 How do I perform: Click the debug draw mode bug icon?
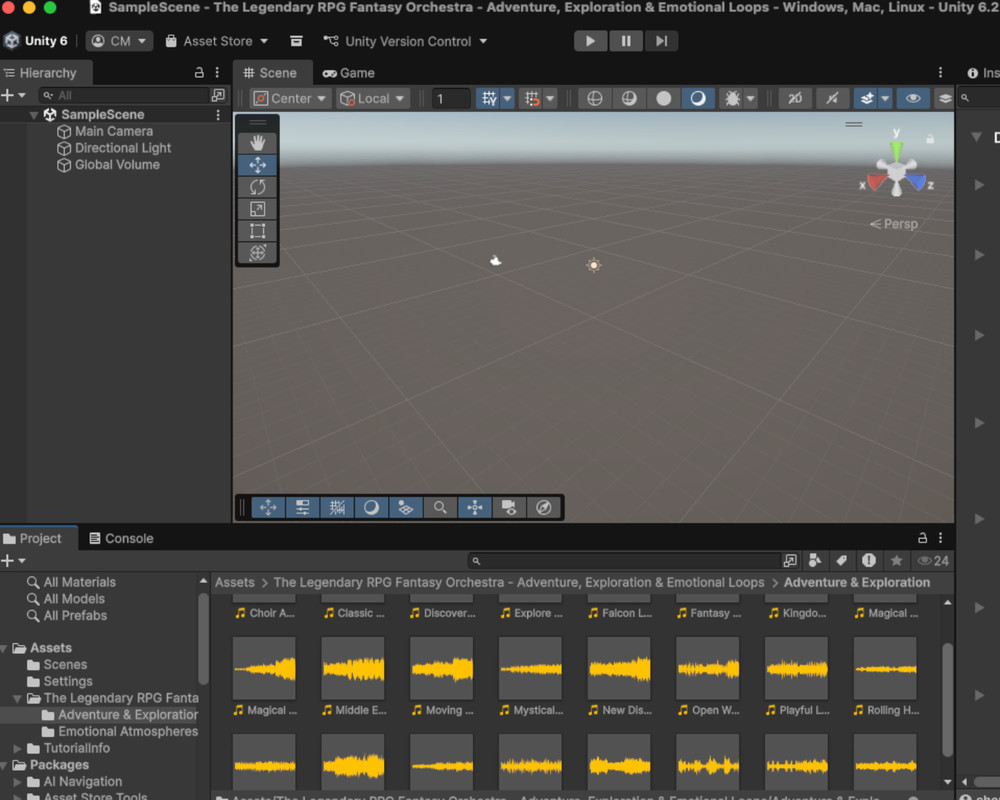732,98
